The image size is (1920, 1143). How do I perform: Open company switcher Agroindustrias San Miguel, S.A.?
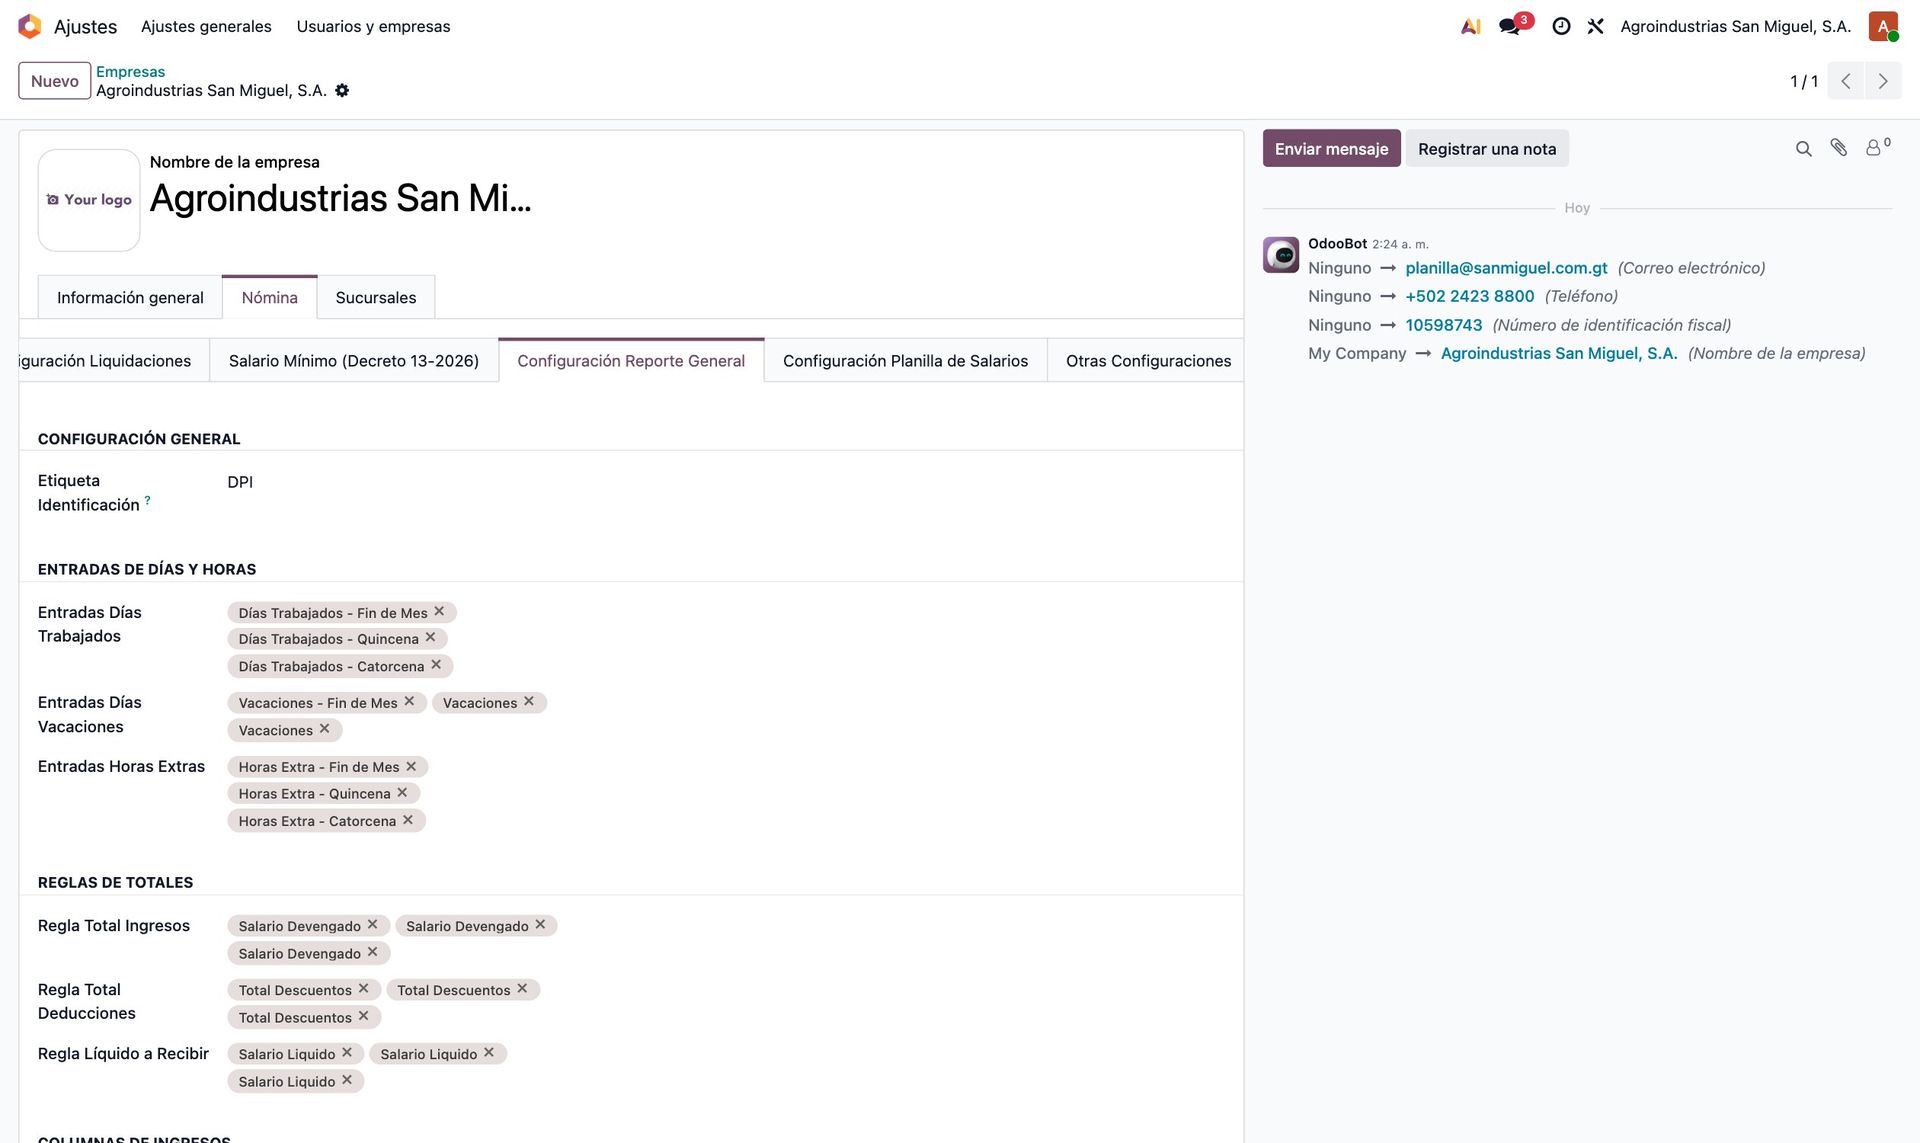[1735, 26]
